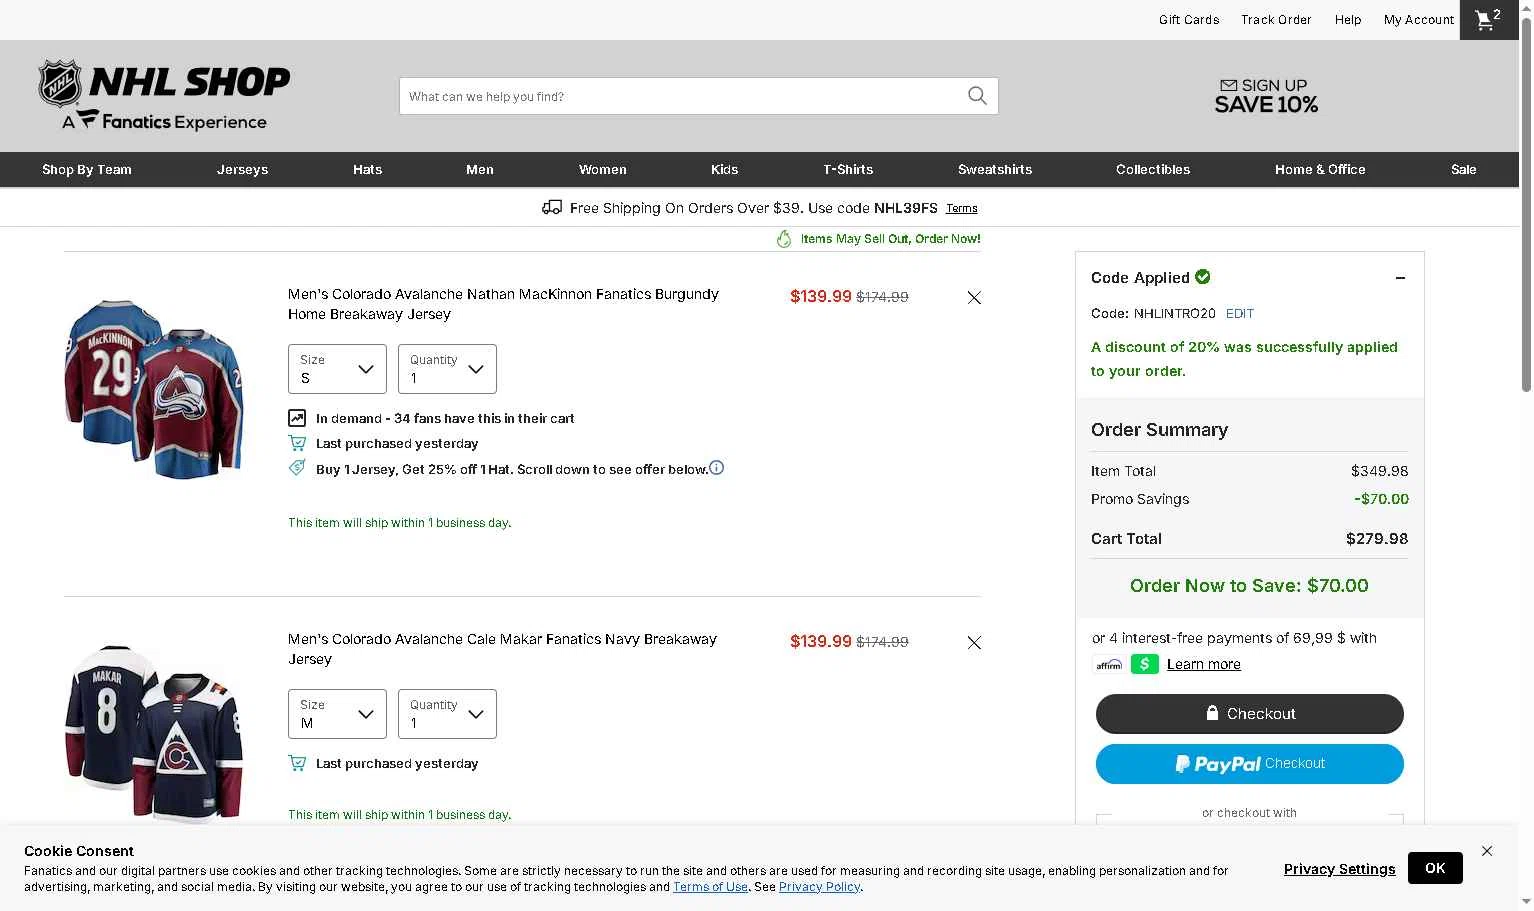
Task: Click the Item Total $349.98 amount
Action: coord(1380,471)
